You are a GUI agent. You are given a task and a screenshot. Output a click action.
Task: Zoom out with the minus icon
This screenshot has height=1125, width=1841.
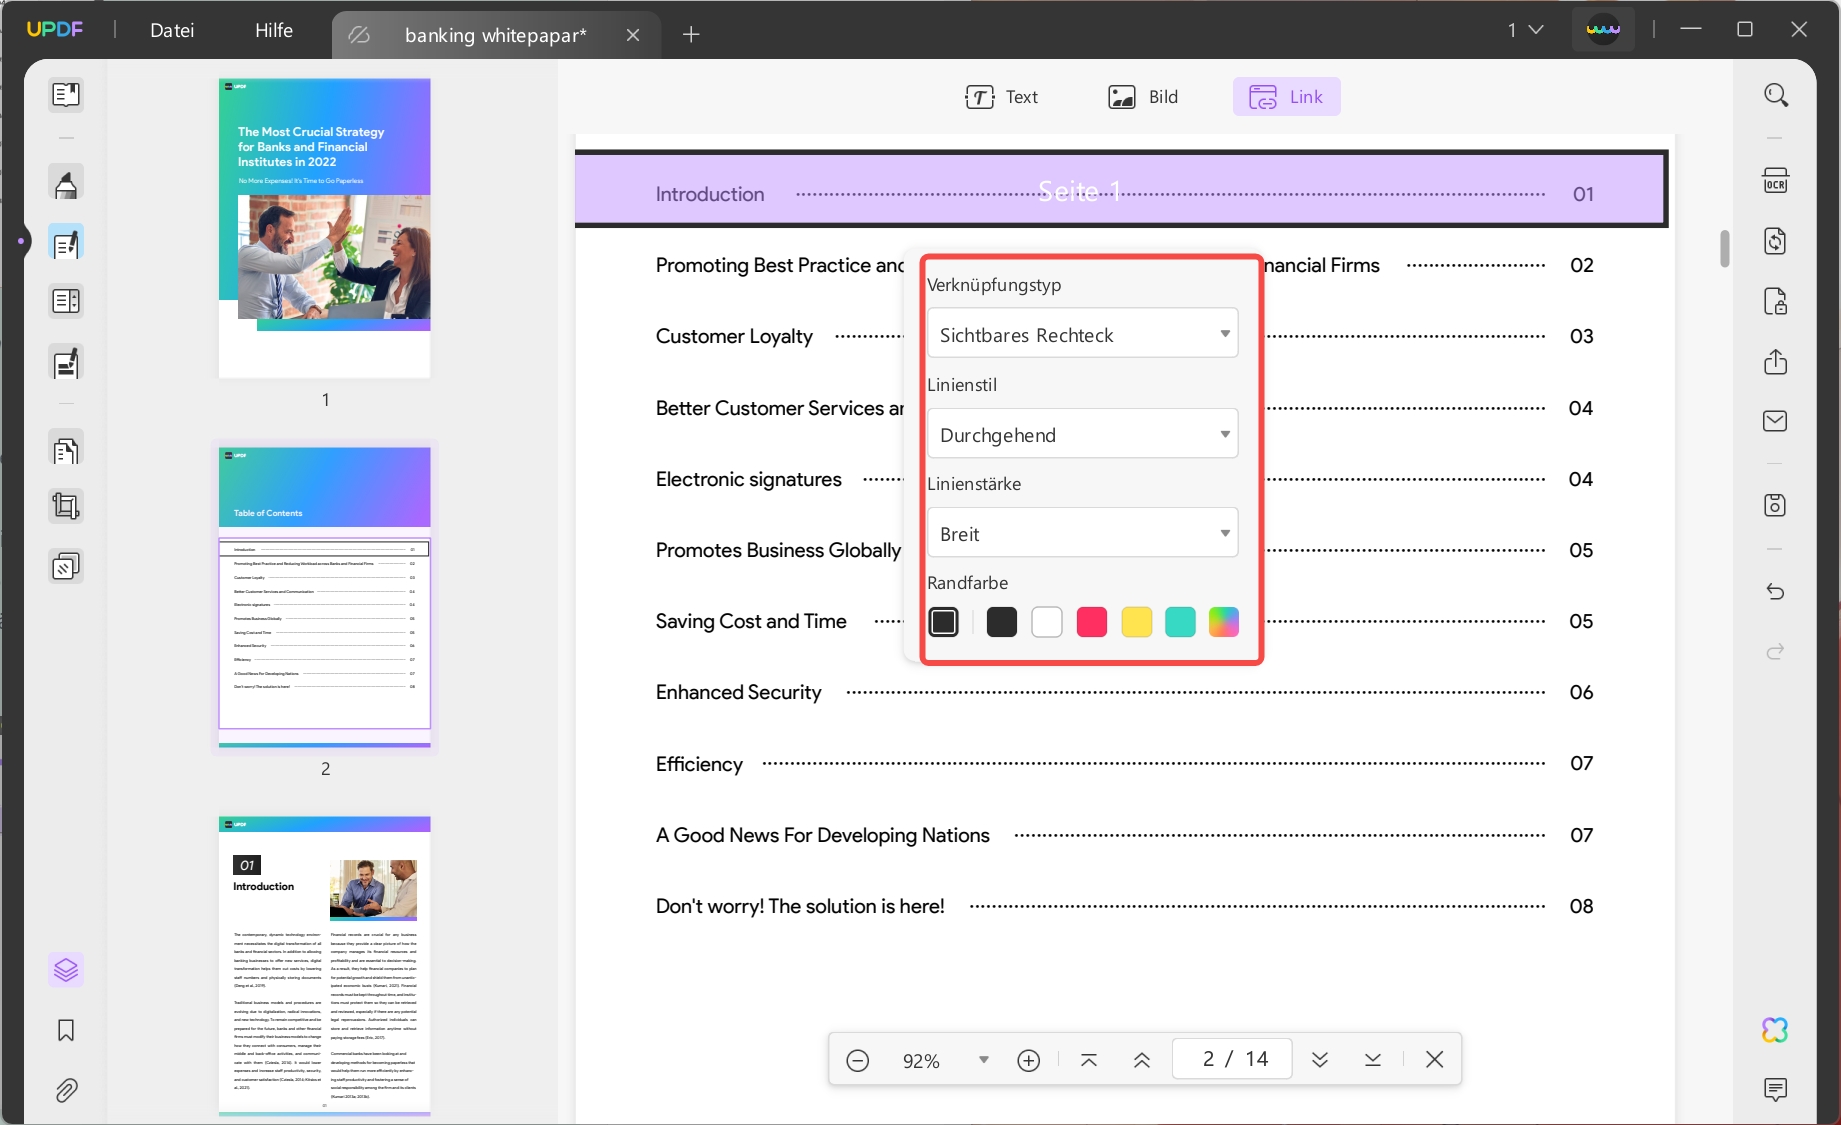[858, 1060]
